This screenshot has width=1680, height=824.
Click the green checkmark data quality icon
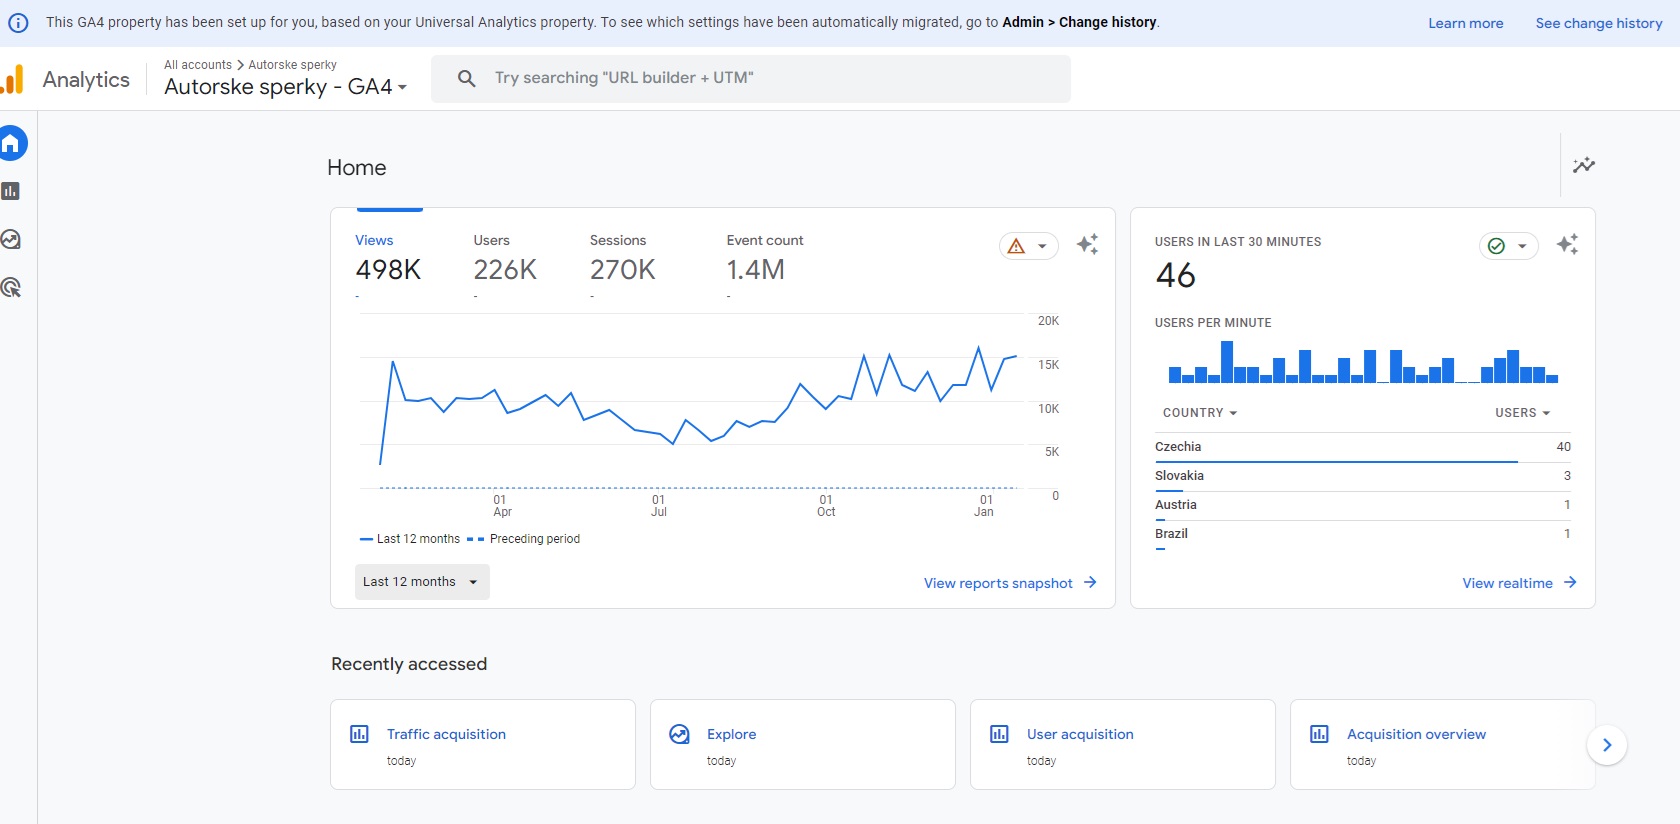tap(1496, 246)
